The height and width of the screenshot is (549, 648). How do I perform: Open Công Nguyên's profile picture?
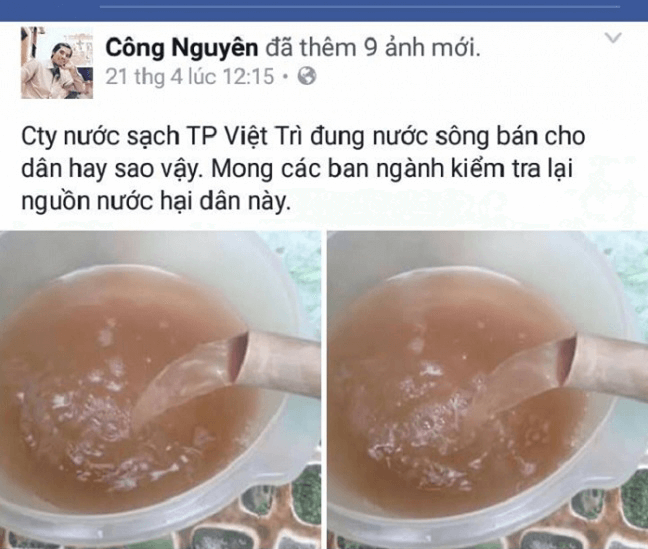(x=57, y=62)
